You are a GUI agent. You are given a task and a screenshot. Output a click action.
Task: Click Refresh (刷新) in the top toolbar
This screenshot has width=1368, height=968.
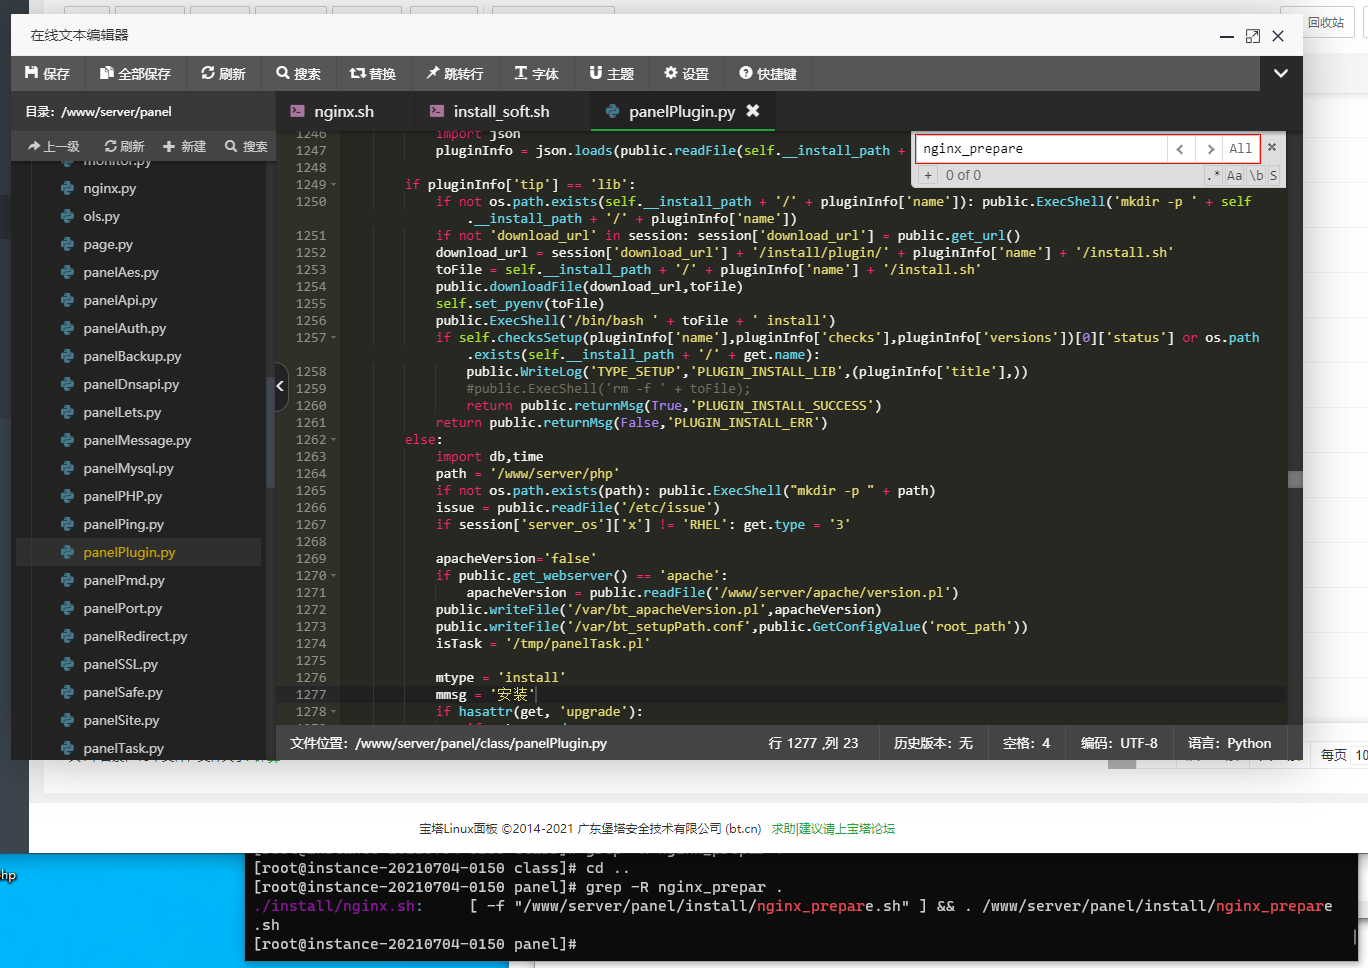point(223,73)
